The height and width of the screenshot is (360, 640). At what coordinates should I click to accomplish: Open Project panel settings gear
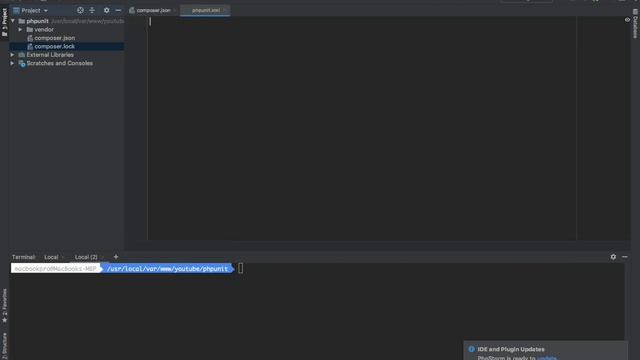pyautogui.click(x=107, y=10)
